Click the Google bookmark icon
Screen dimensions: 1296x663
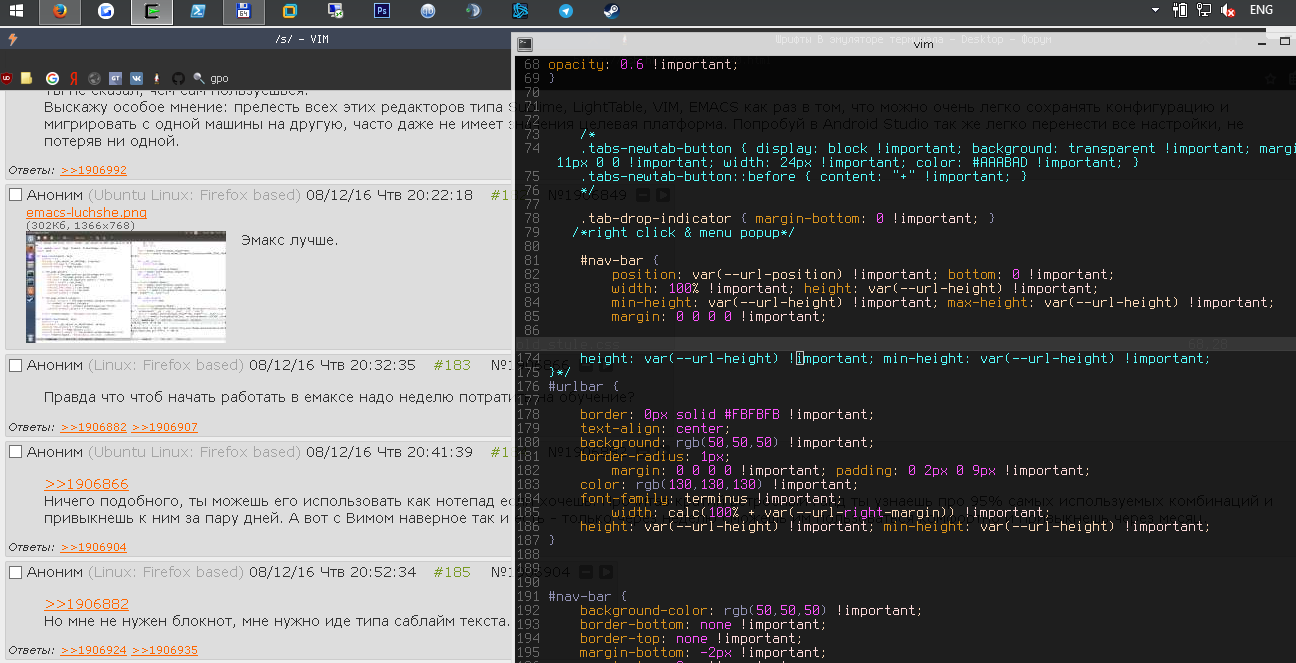pyautogui.click(x=52, y=78)
